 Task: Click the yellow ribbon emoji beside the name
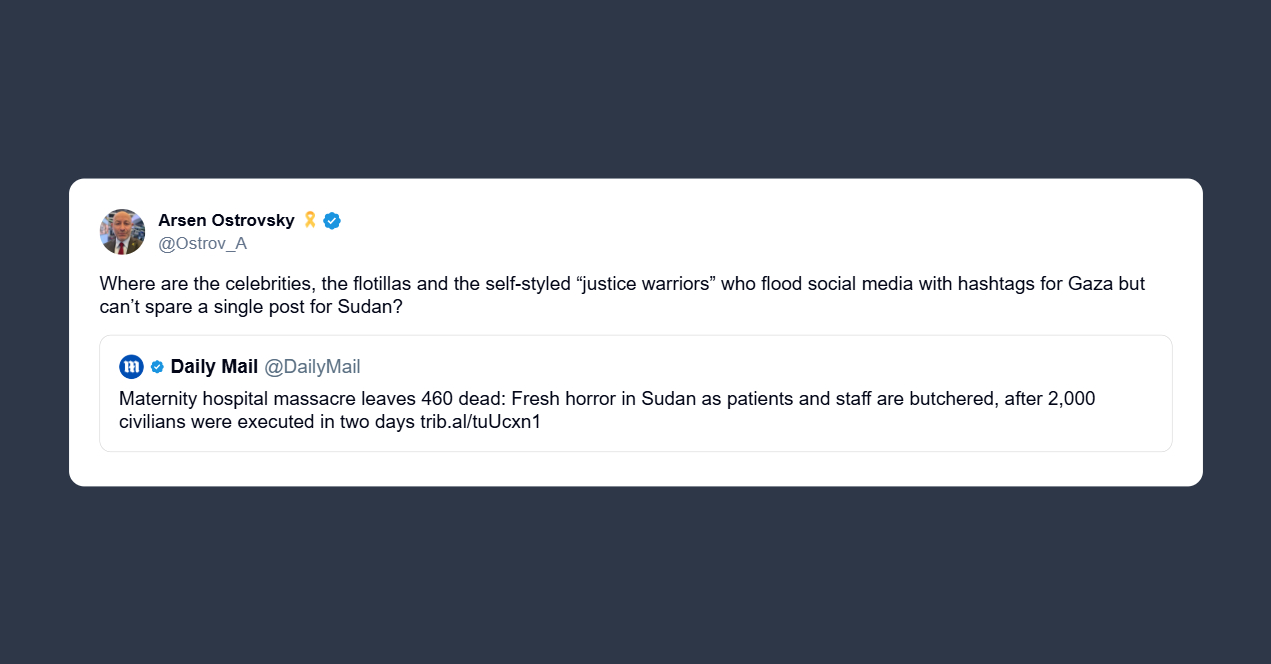[x=310, y=220]
